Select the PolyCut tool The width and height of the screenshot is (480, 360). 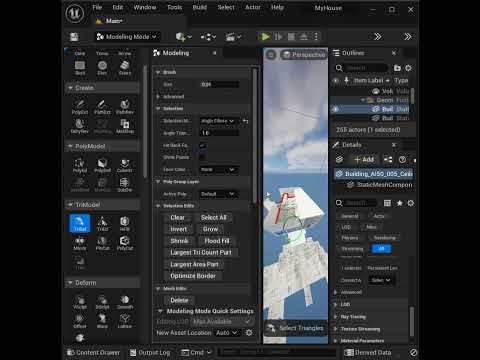pos(125,243)
